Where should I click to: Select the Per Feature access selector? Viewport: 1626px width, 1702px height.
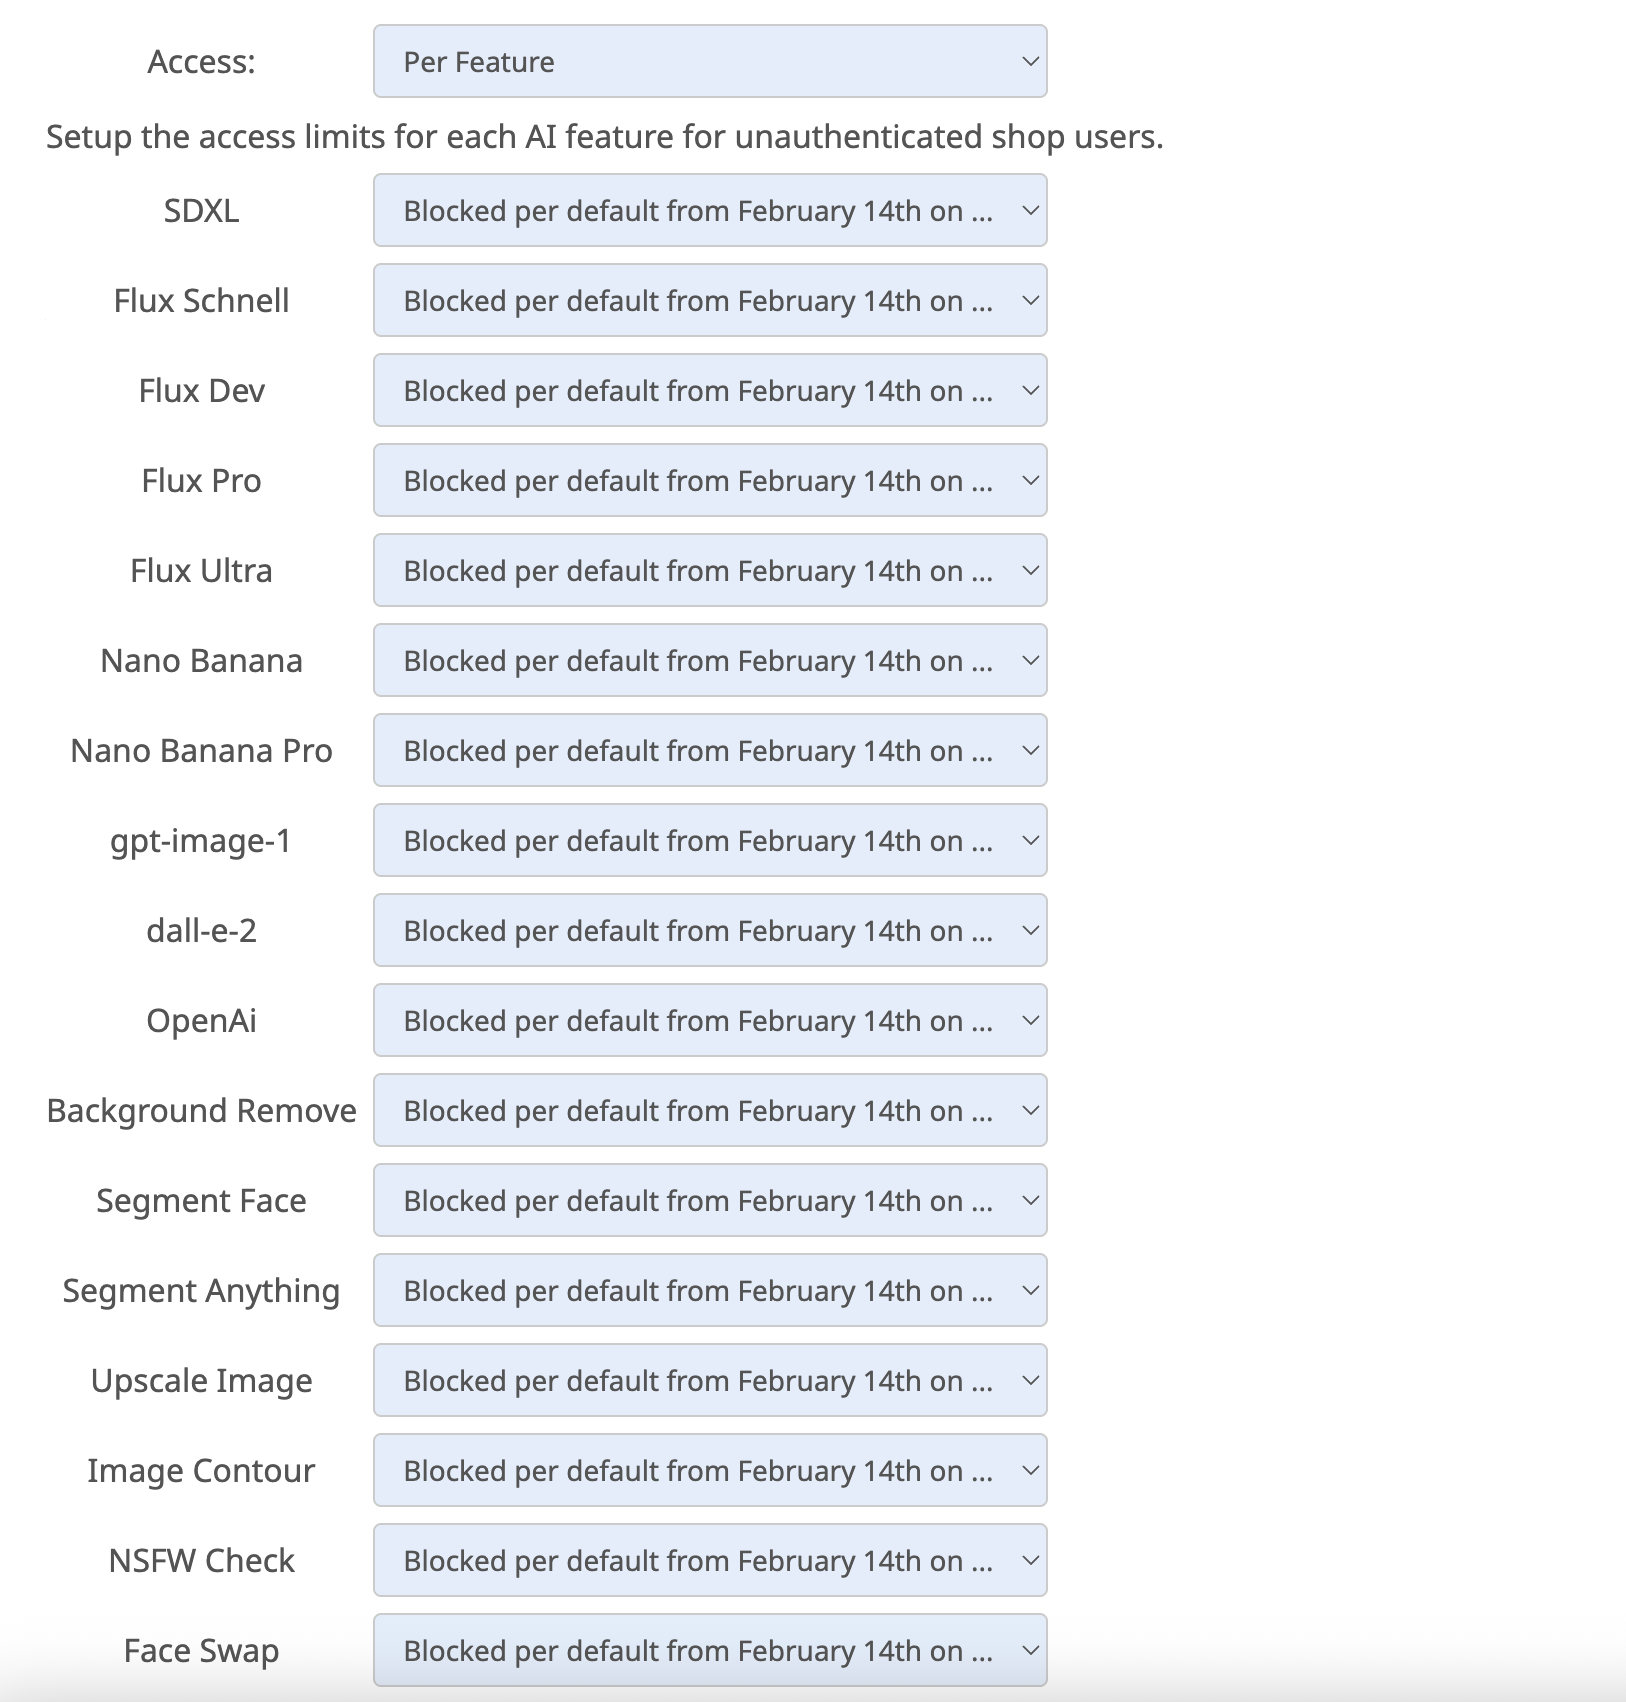tap(710, 62)
